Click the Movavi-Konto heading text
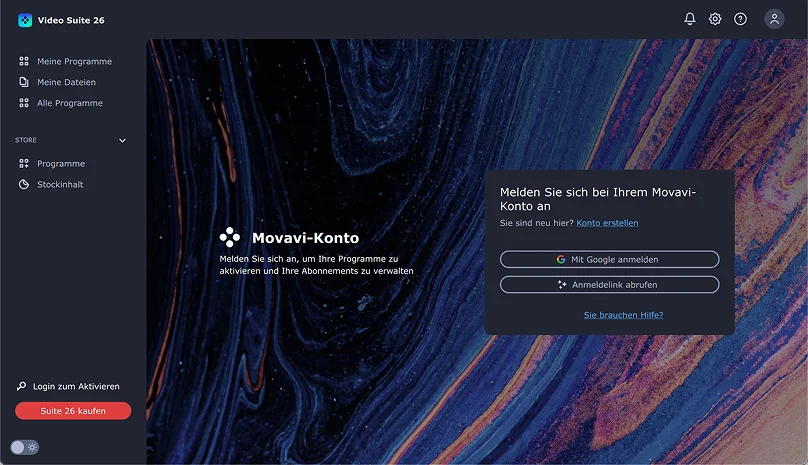 pos(305,238)
